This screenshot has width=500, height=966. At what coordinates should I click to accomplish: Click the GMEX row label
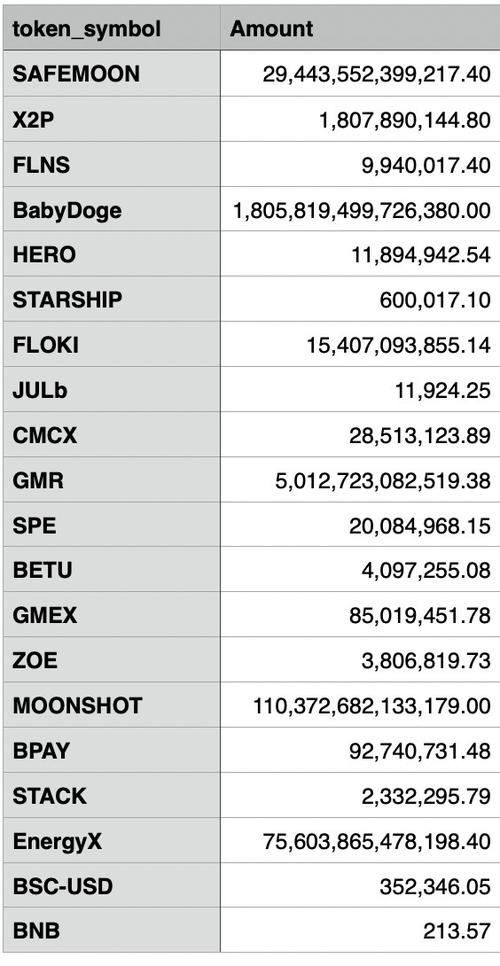point(111,615)
